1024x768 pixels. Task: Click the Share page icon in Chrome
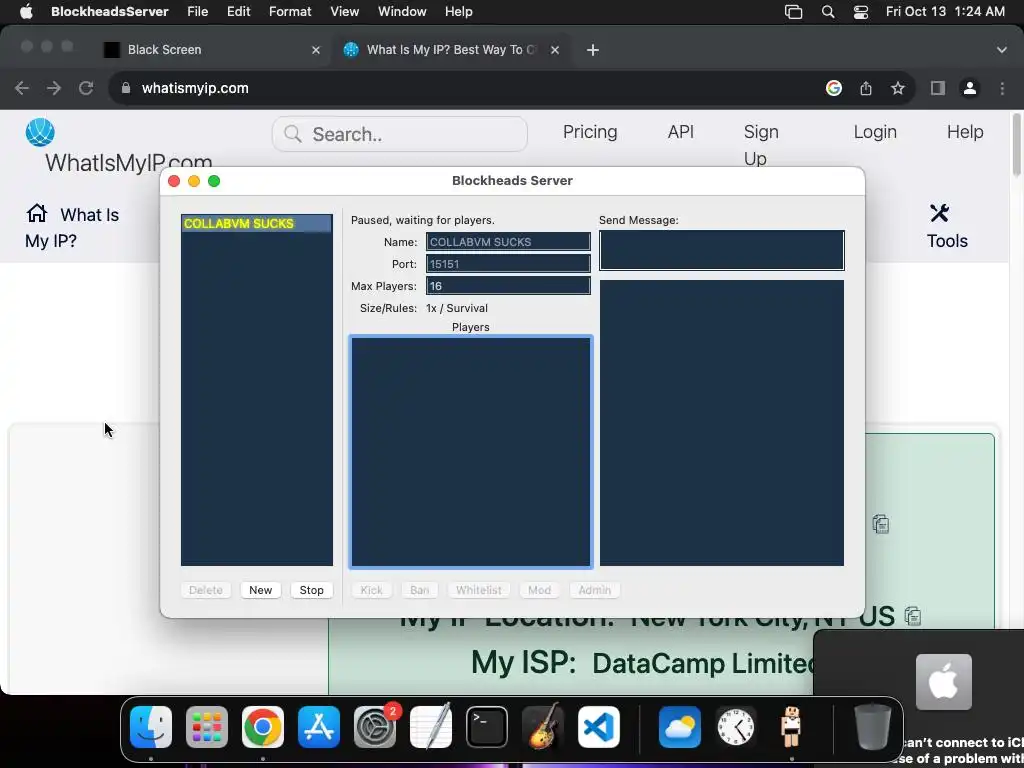pos(866,88)
